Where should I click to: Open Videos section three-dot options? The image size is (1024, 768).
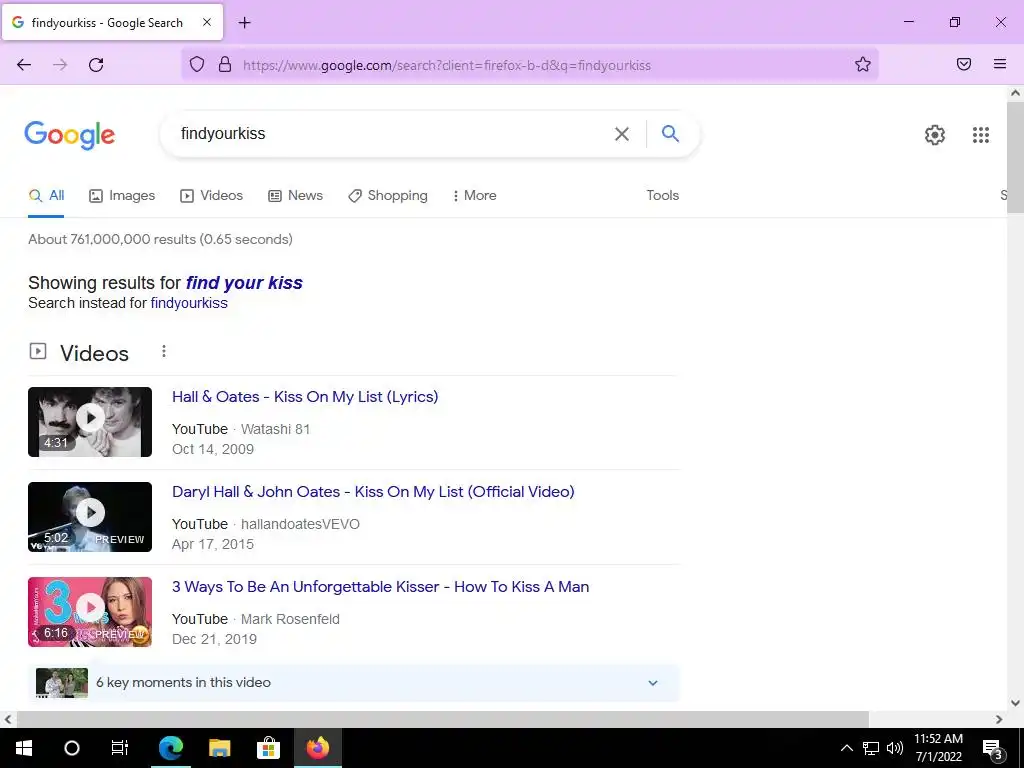[164, 351]
